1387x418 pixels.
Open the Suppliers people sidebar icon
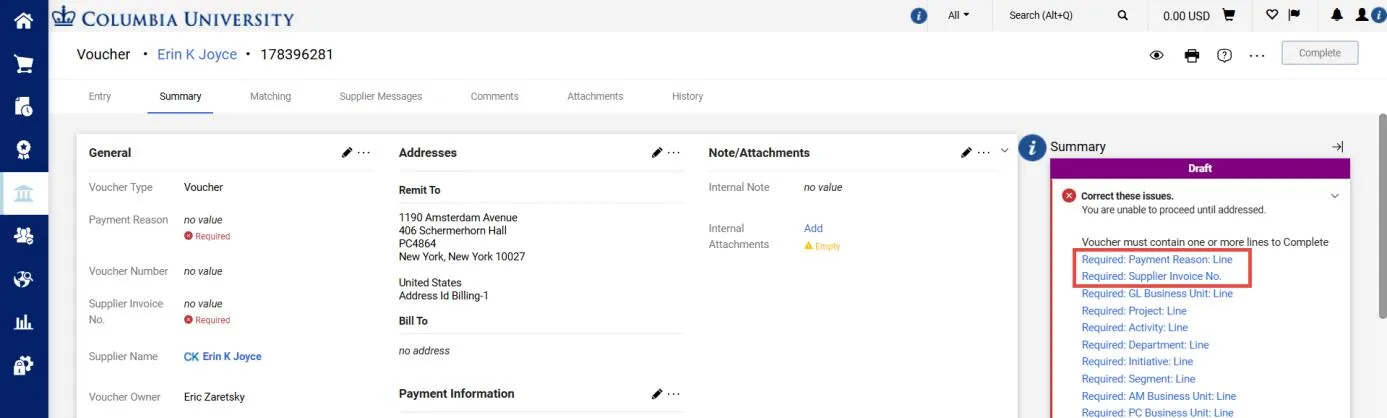click(23, 236)
